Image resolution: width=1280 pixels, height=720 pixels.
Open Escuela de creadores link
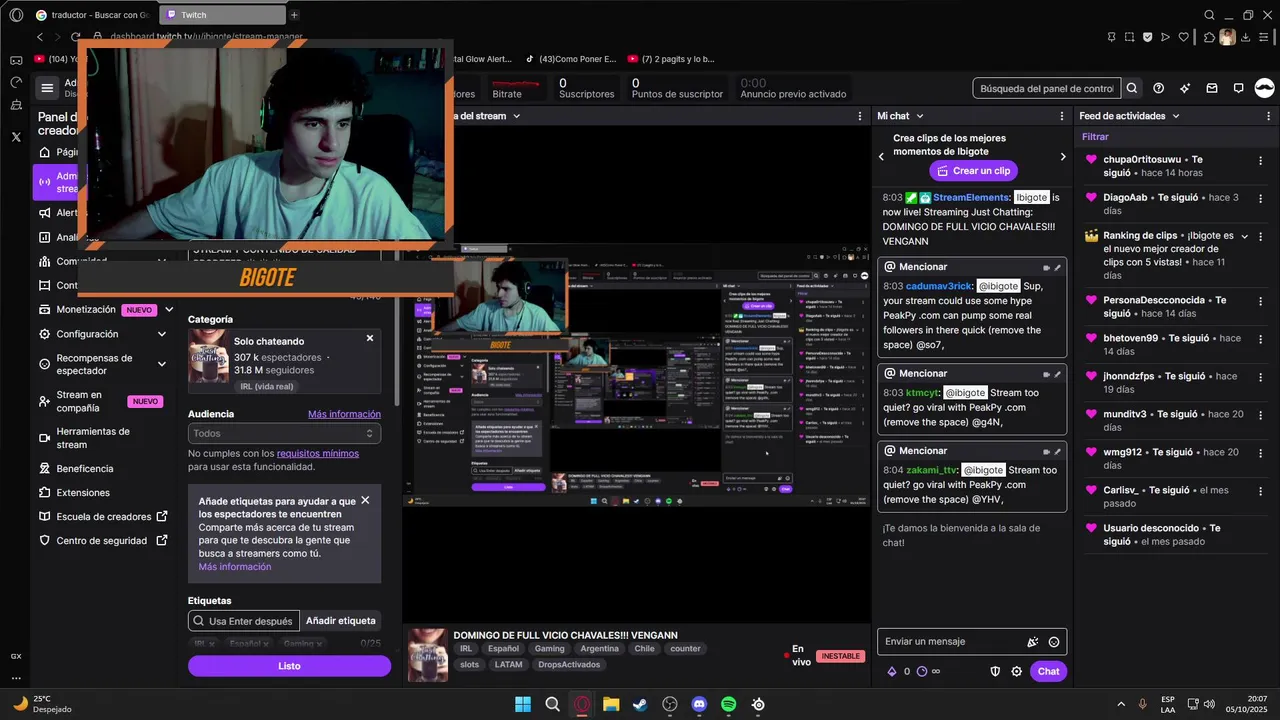pyautogui.click(x=104, y=517)
